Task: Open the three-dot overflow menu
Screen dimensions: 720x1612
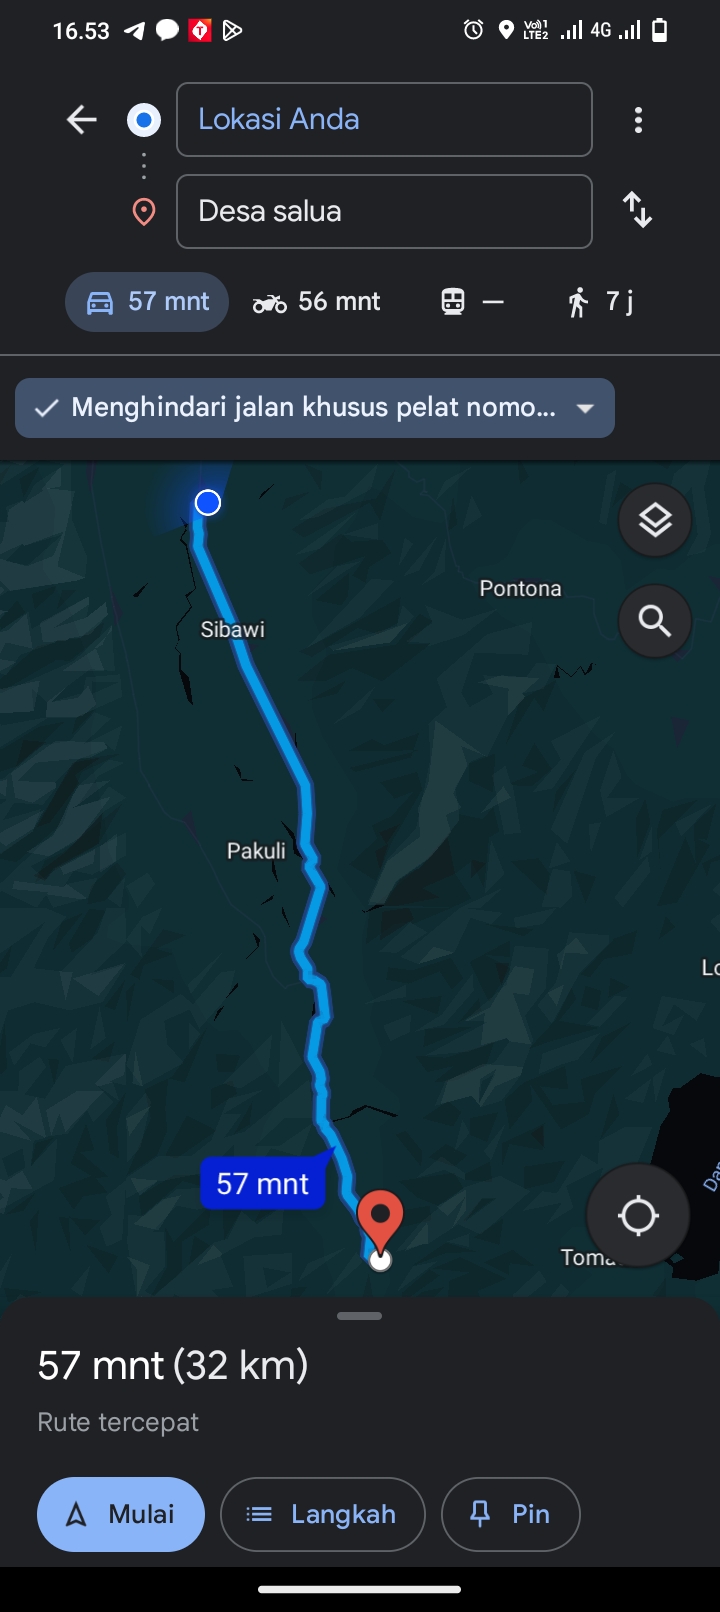Action: click(x=638, y=120)
